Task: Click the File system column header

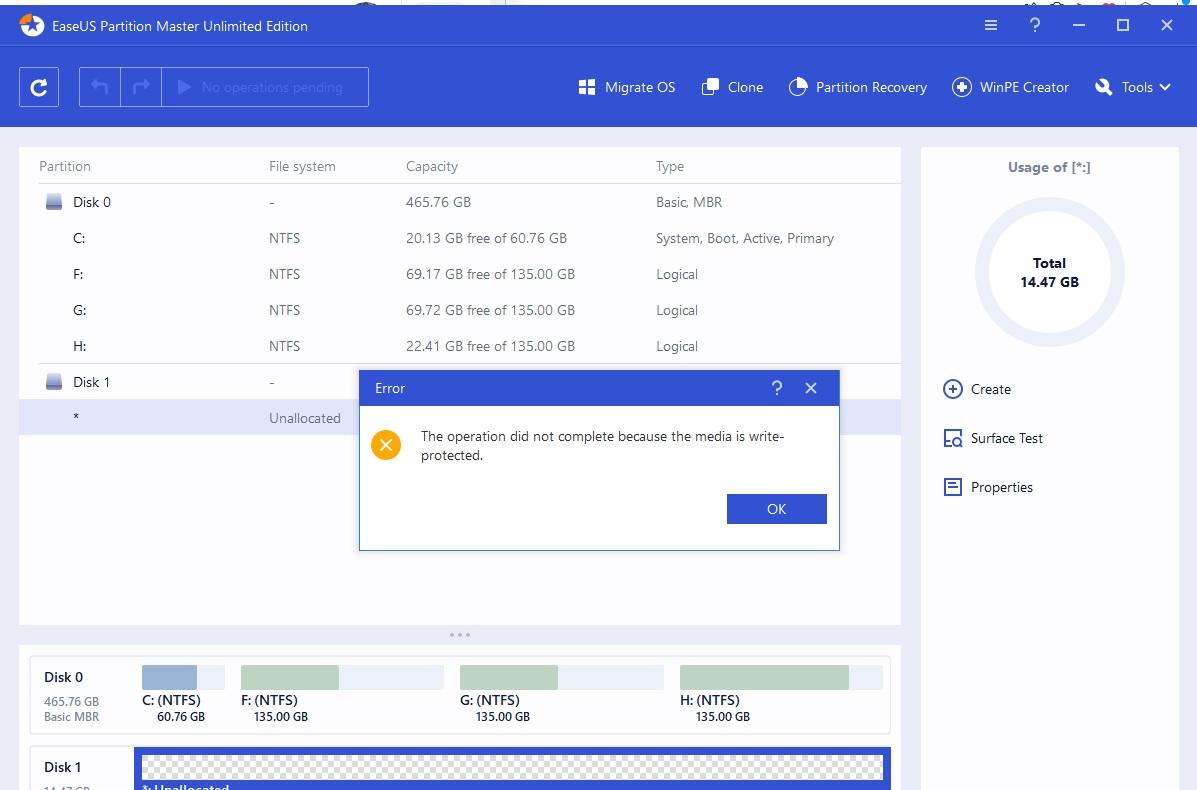Action: click(x=302, y=166)
